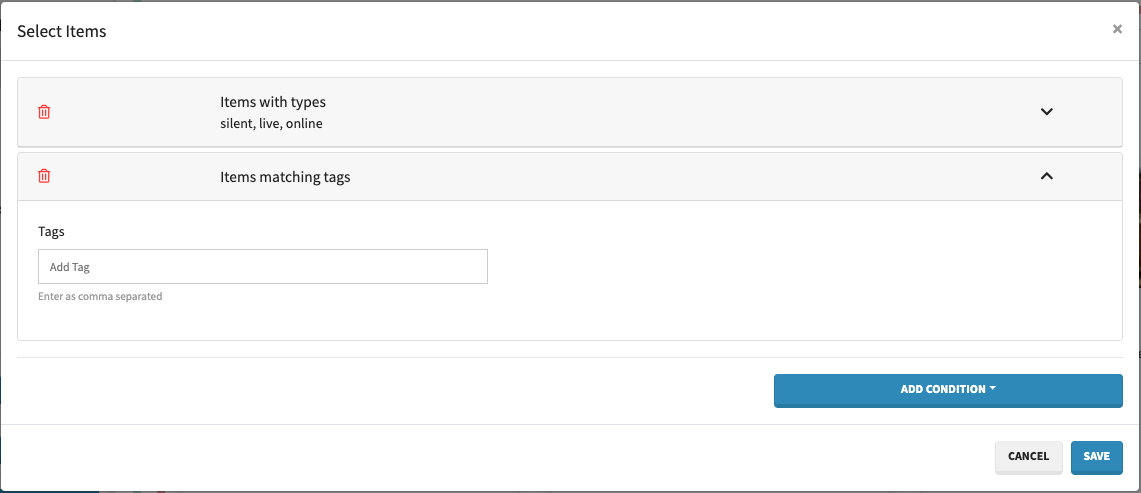Delete the Items matching tags condition

click(x=44, y=176)
